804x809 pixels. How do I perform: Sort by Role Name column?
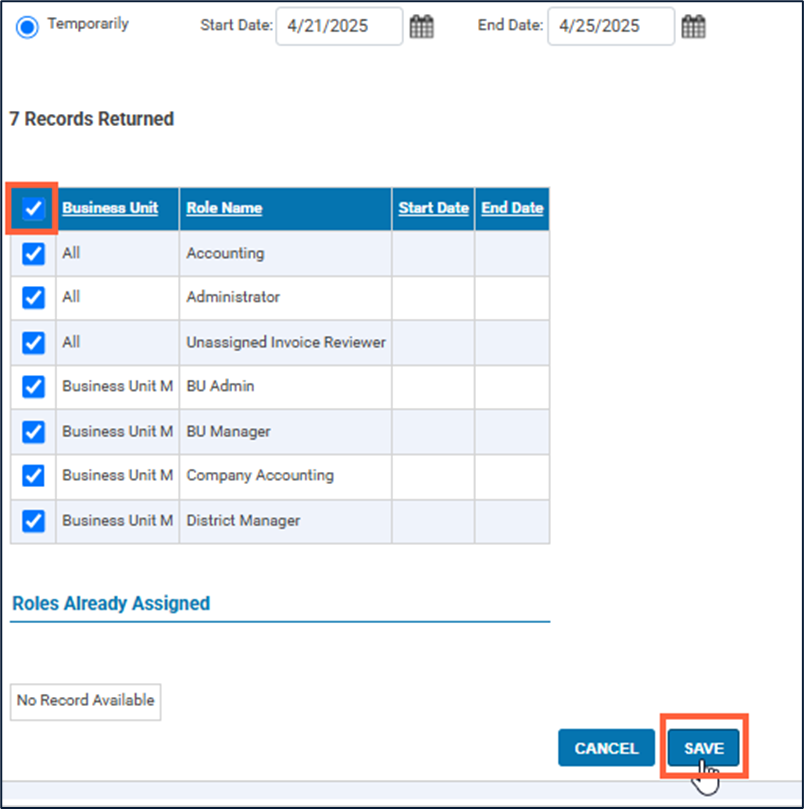224,207
